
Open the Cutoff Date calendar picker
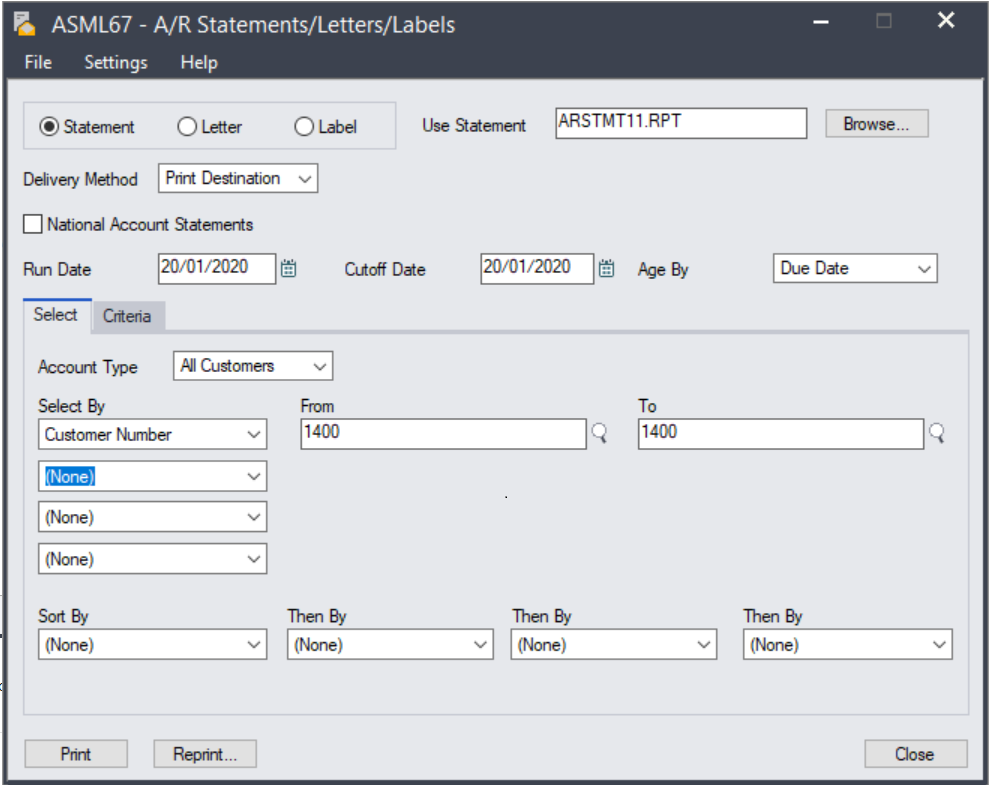point(606,268)
